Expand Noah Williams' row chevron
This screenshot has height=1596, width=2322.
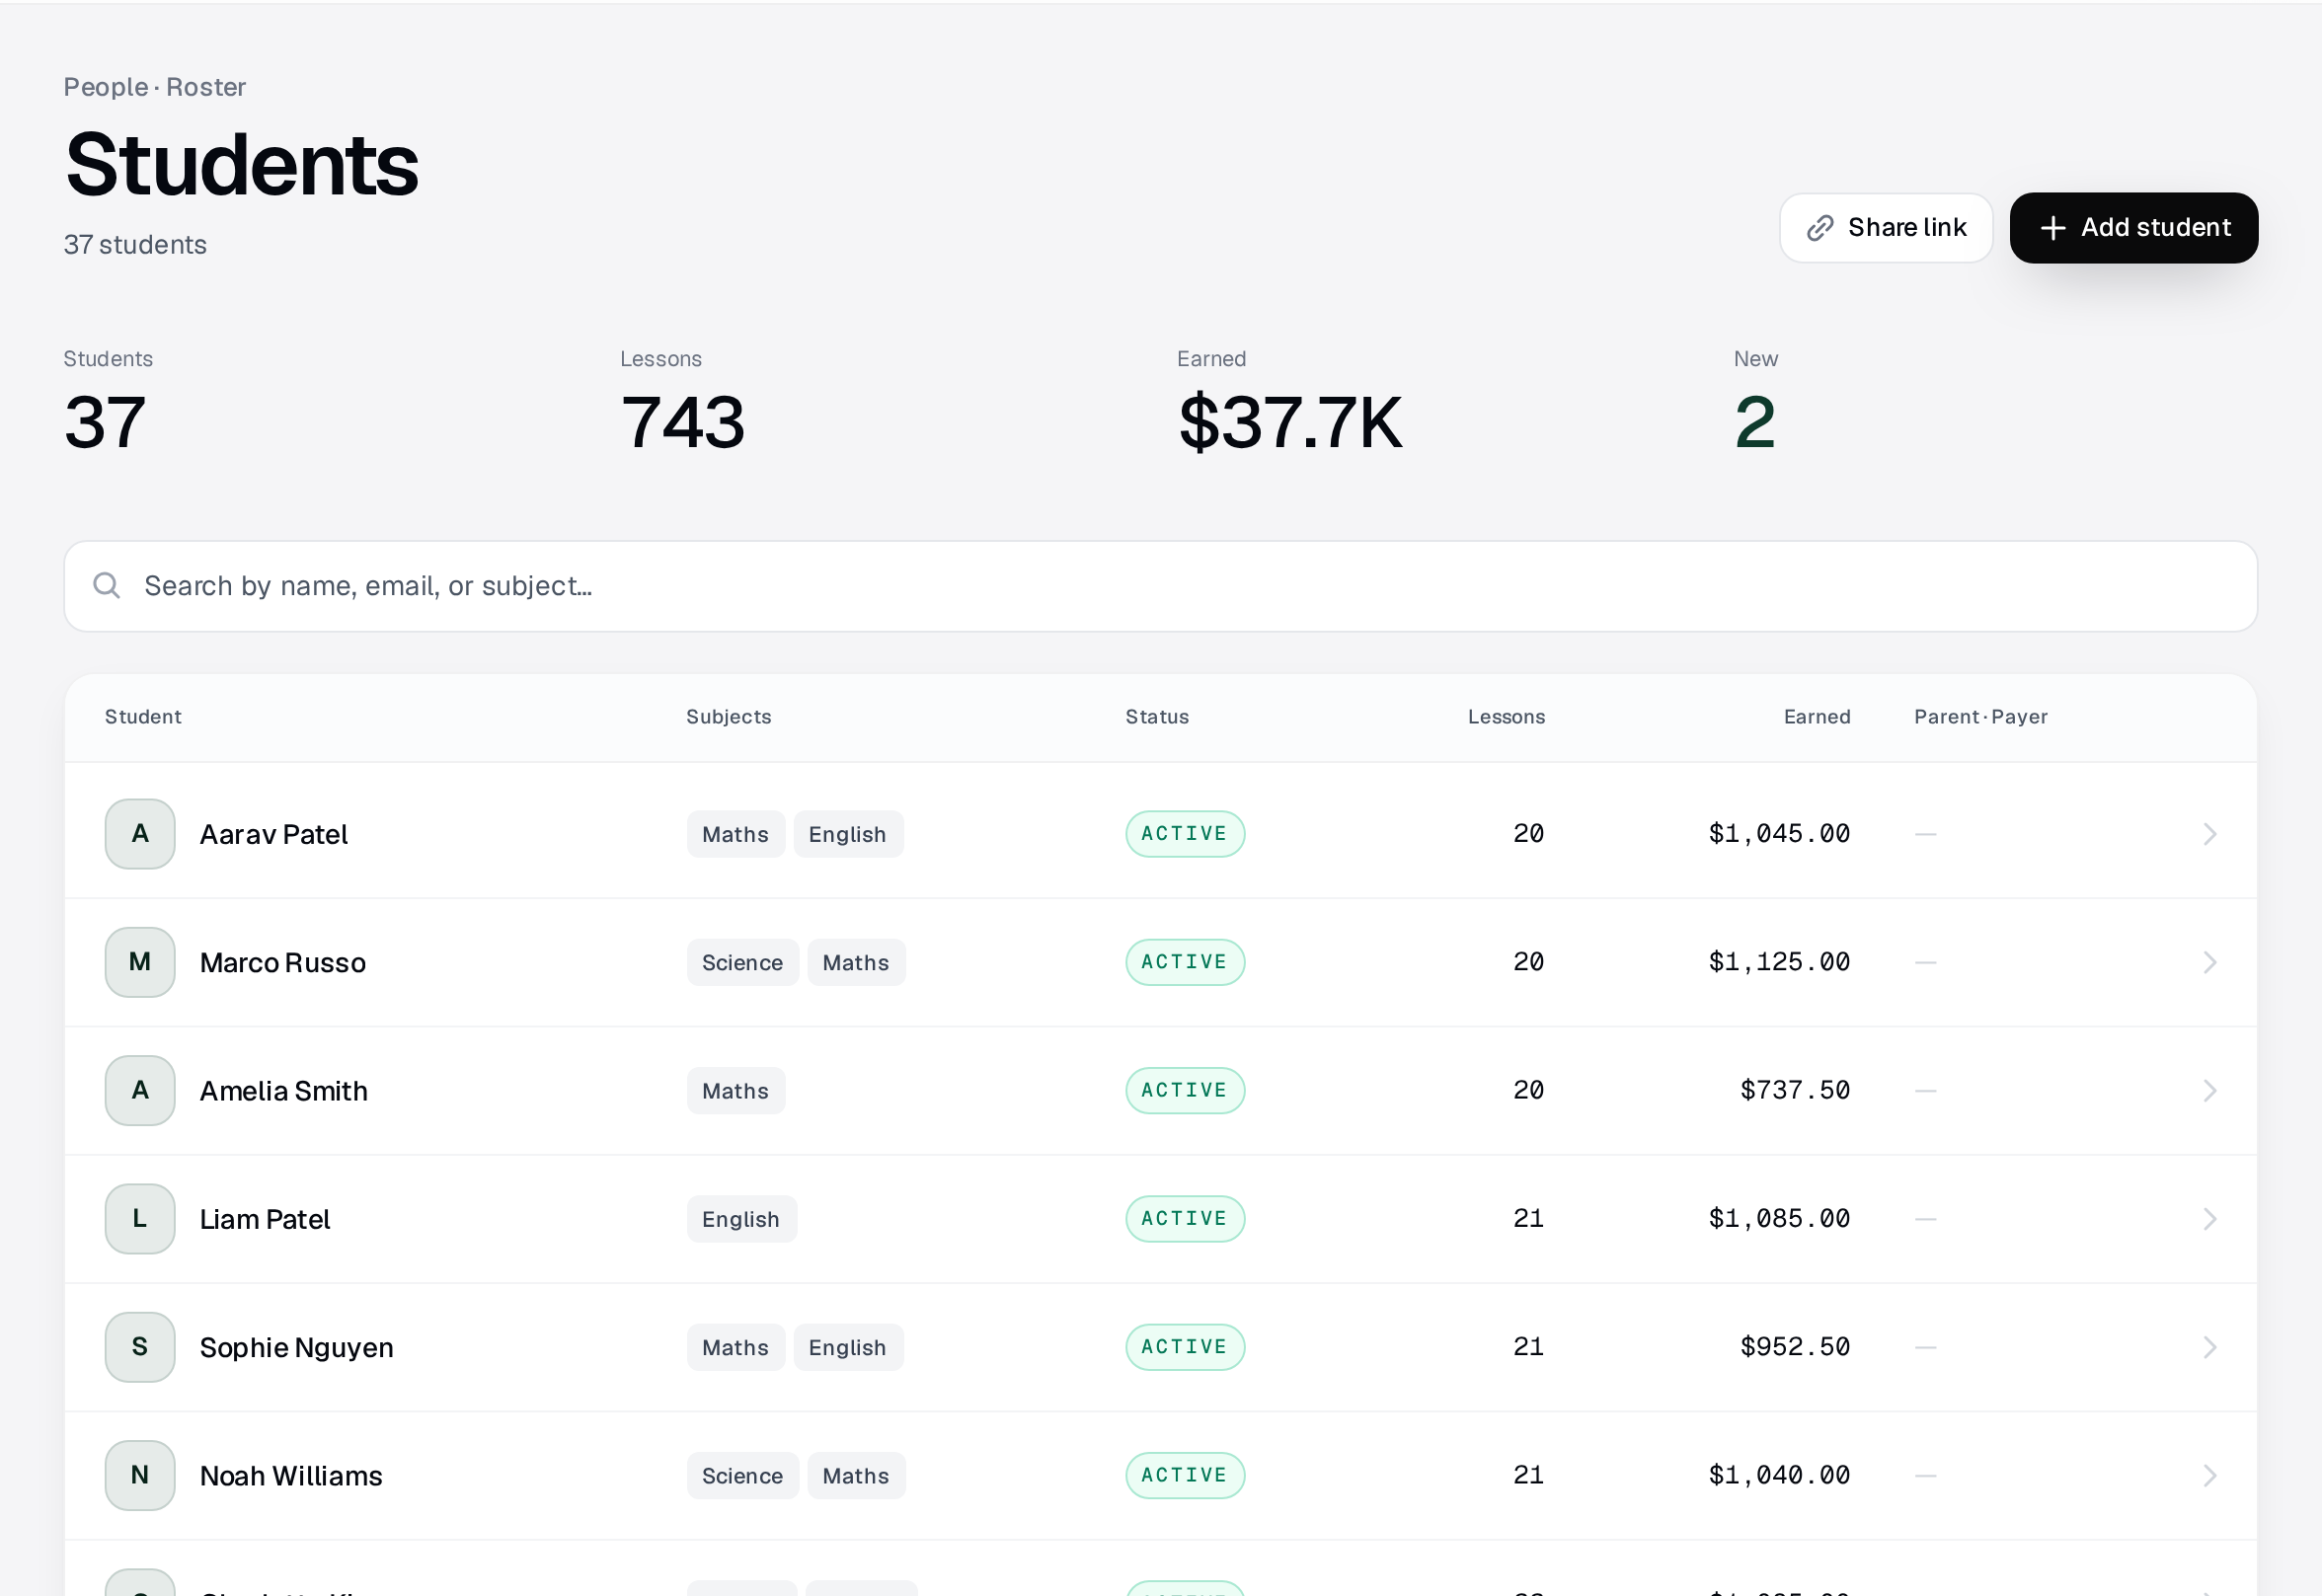2210,1475
